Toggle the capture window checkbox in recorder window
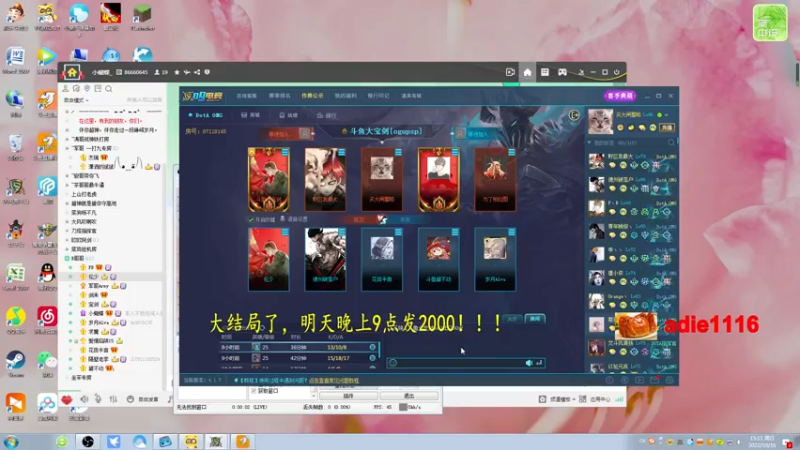Screen dimensions: 800x450 click(x=254, y=391)
